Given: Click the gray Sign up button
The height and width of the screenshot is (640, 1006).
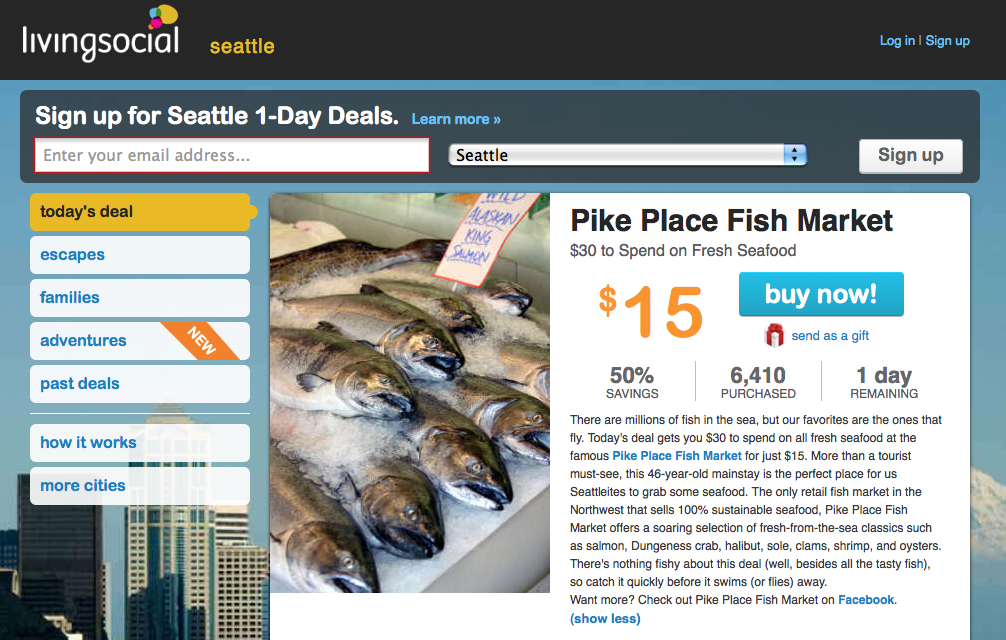Looking at the screenshot, I should pyautogui.click(x=910, y=155).
